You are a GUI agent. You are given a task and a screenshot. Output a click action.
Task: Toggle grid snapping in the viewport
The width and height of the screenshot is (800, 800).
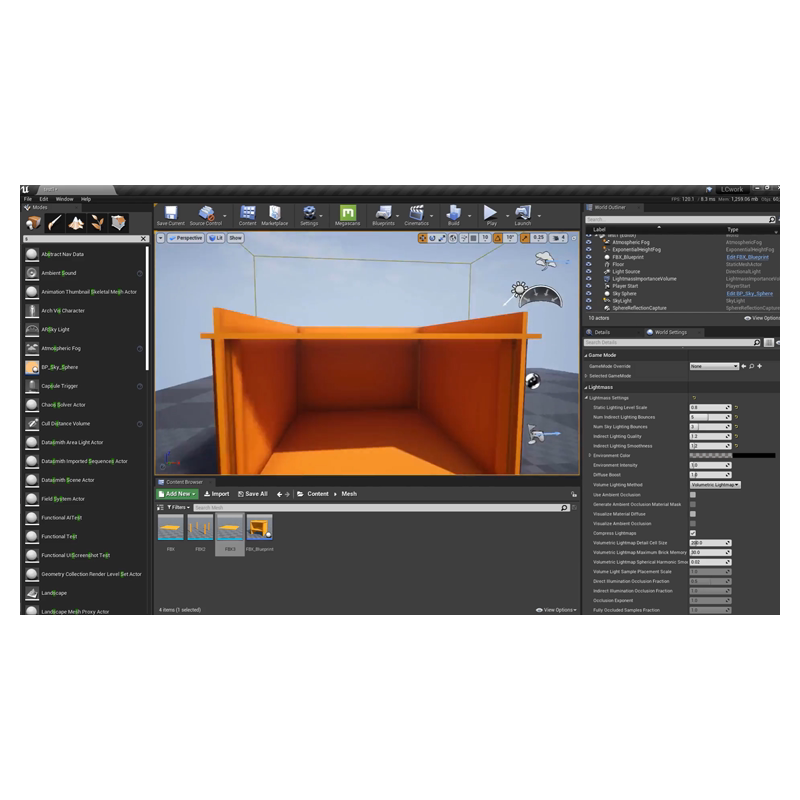tap(473, 238)
